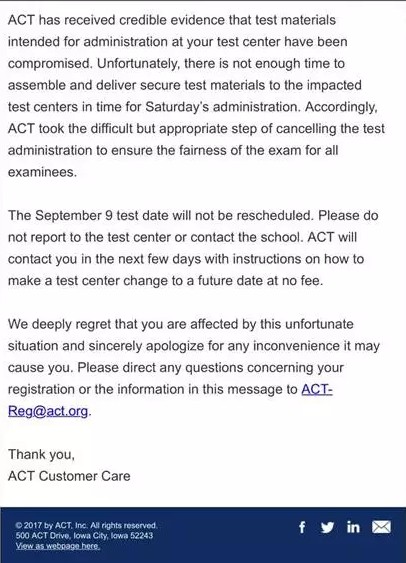
Task: Open the 'View as webpage here' link
Action: [57, 546]
